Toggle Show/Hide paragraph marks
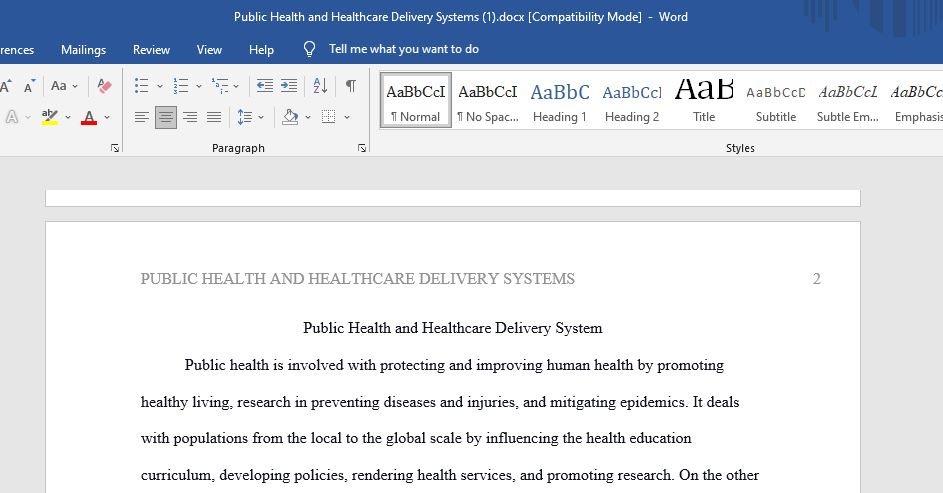The image size is (943, 493). [351, 86]
